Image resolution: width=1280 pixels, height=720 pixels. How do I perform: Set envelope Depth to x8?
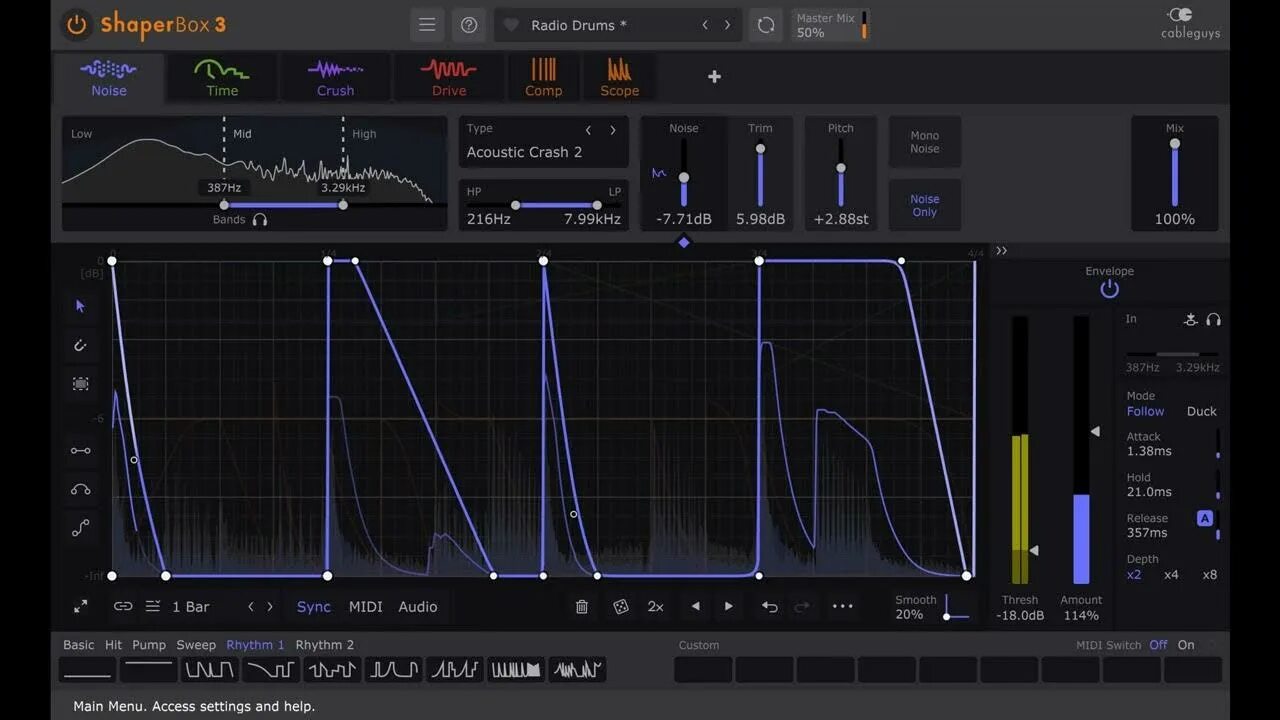point(1210,575)
